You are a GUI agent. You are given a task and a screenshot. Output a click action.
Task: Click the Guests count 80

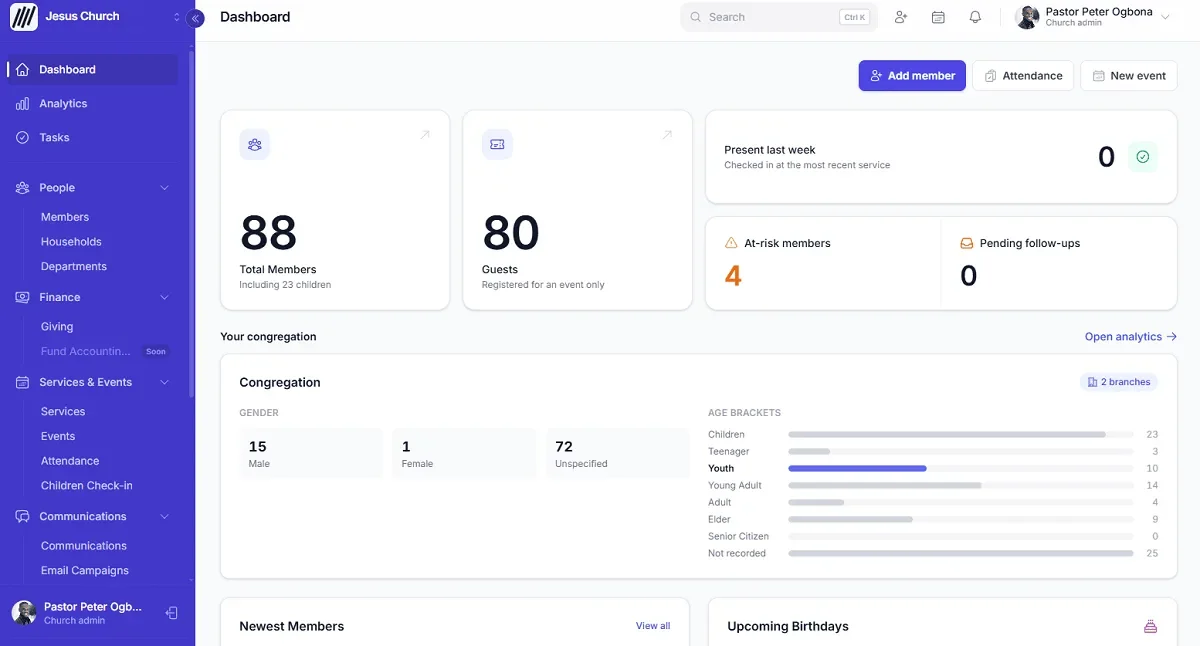tap(511, 234)
